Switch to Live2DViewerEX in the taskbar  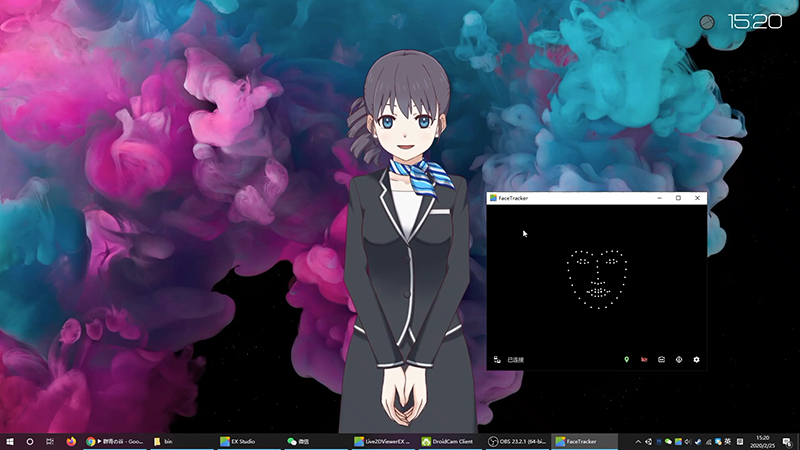click(383, 441)
